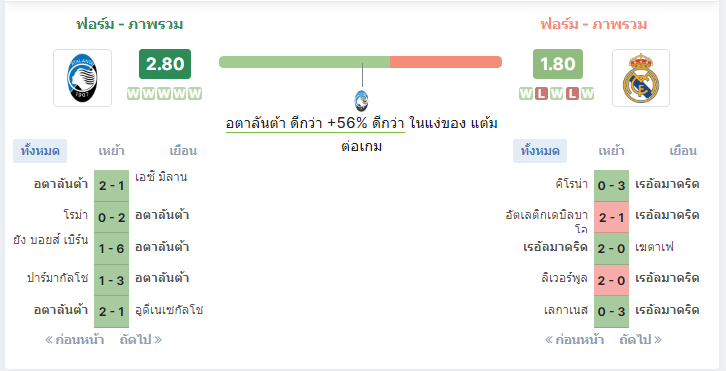The width and height of the screenshot is (726, 371).
Task: Click the green-red points comparison bar
Action: 360,62
